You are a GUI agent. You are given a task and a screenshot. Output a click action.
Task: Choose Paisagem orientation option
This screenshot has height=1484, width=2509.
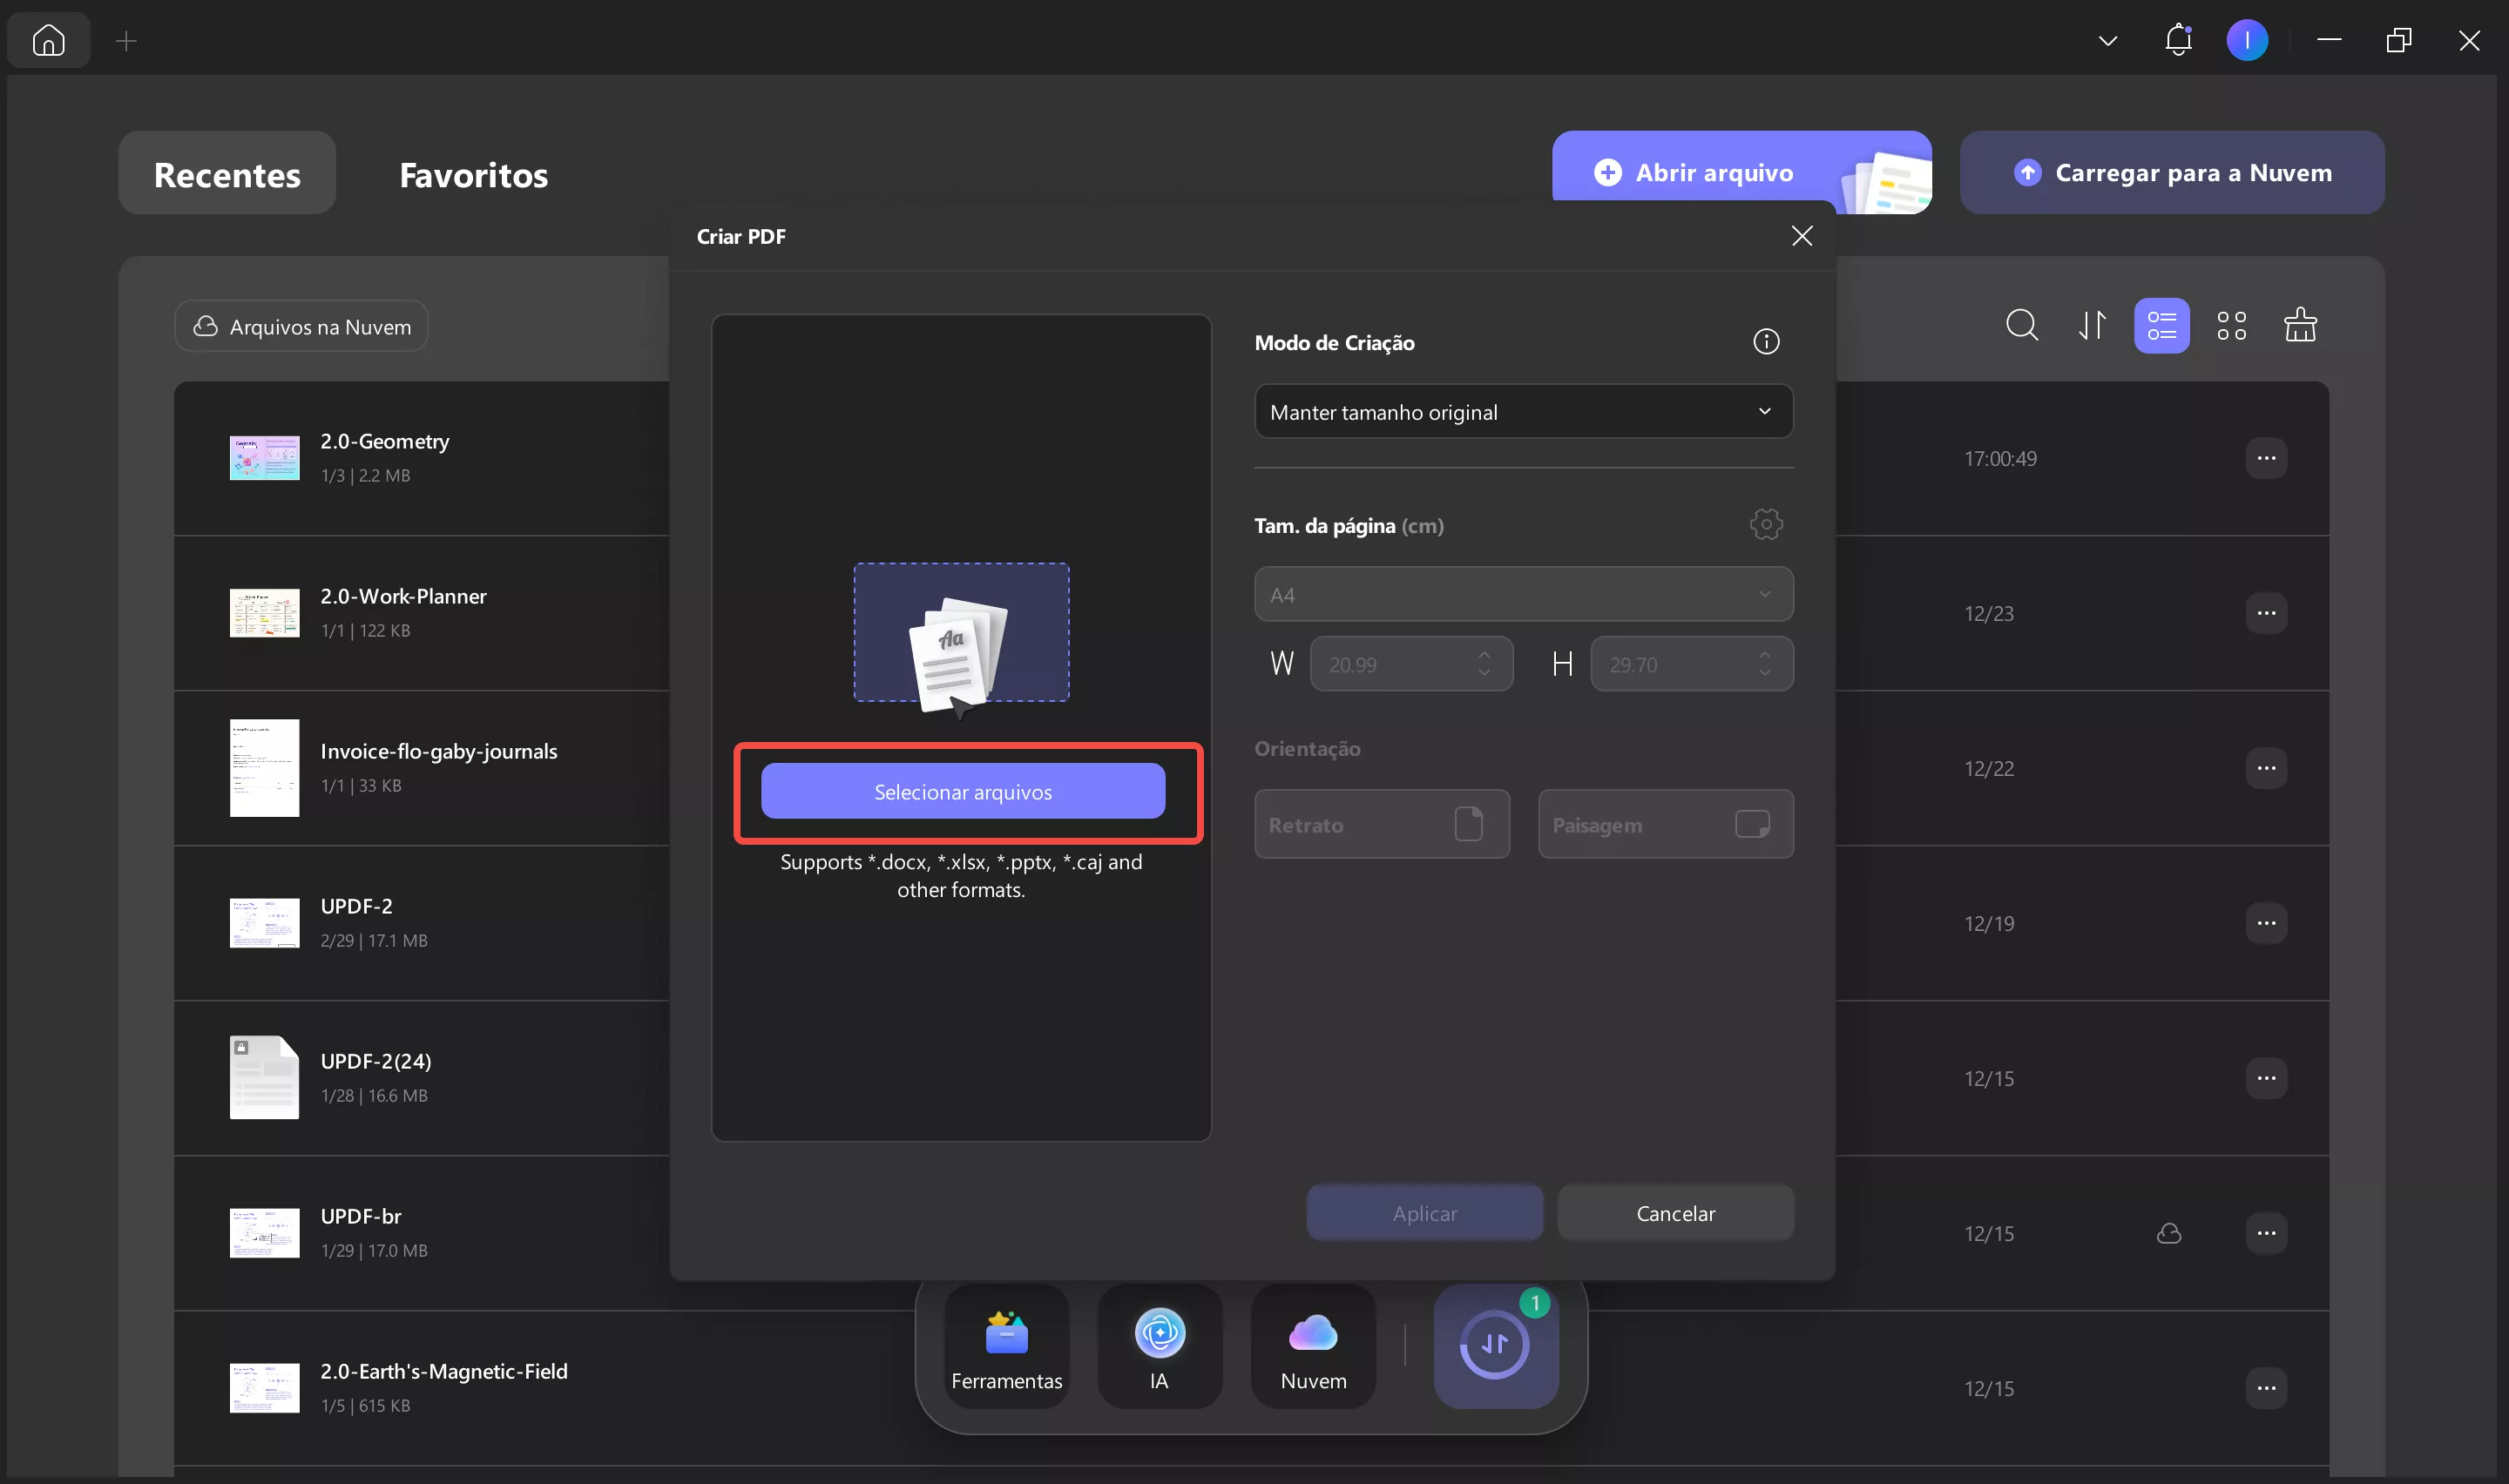click(1665, 824)
